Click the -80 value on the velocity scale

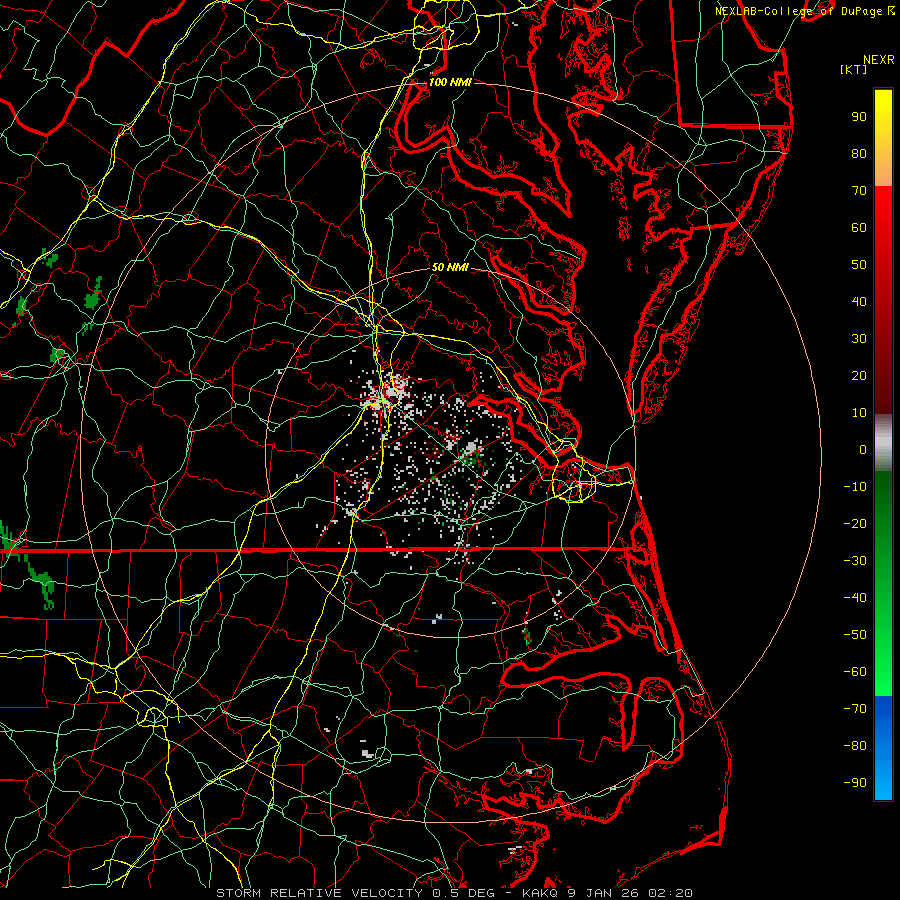pos(855,746)
